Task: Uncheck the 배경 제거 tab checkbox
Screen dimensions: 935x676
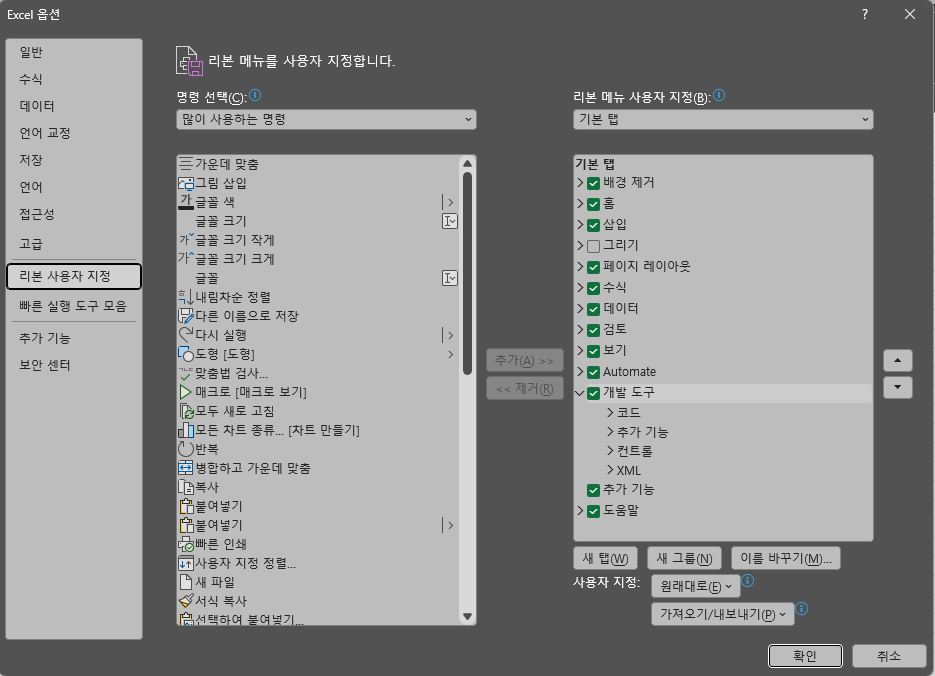Action: click(x=593, y=183)
